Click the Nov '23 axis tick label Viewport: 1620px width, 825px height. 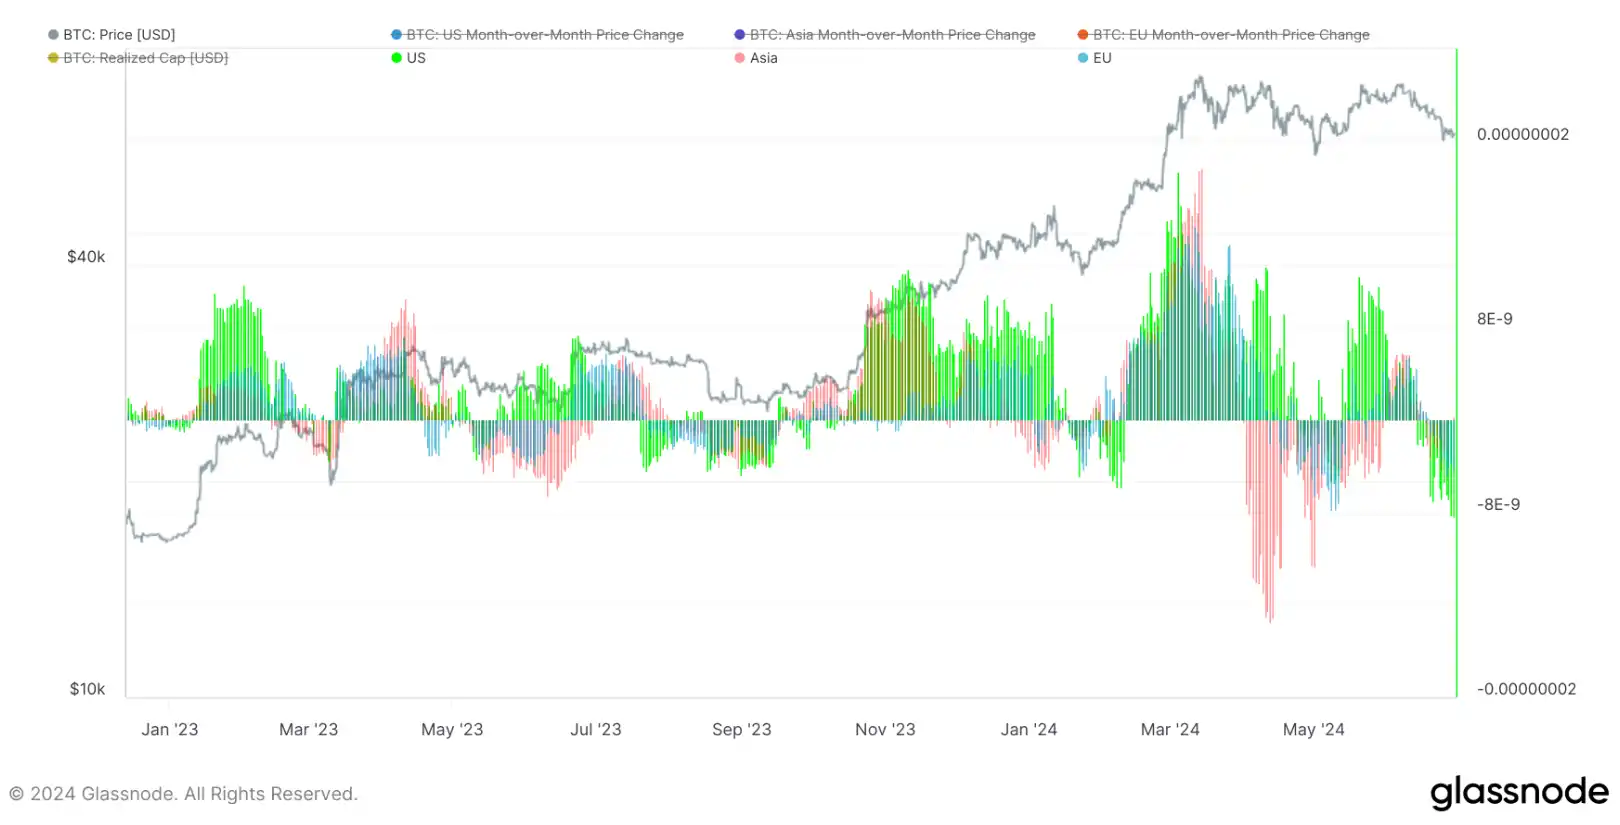[x=885, y=729]
